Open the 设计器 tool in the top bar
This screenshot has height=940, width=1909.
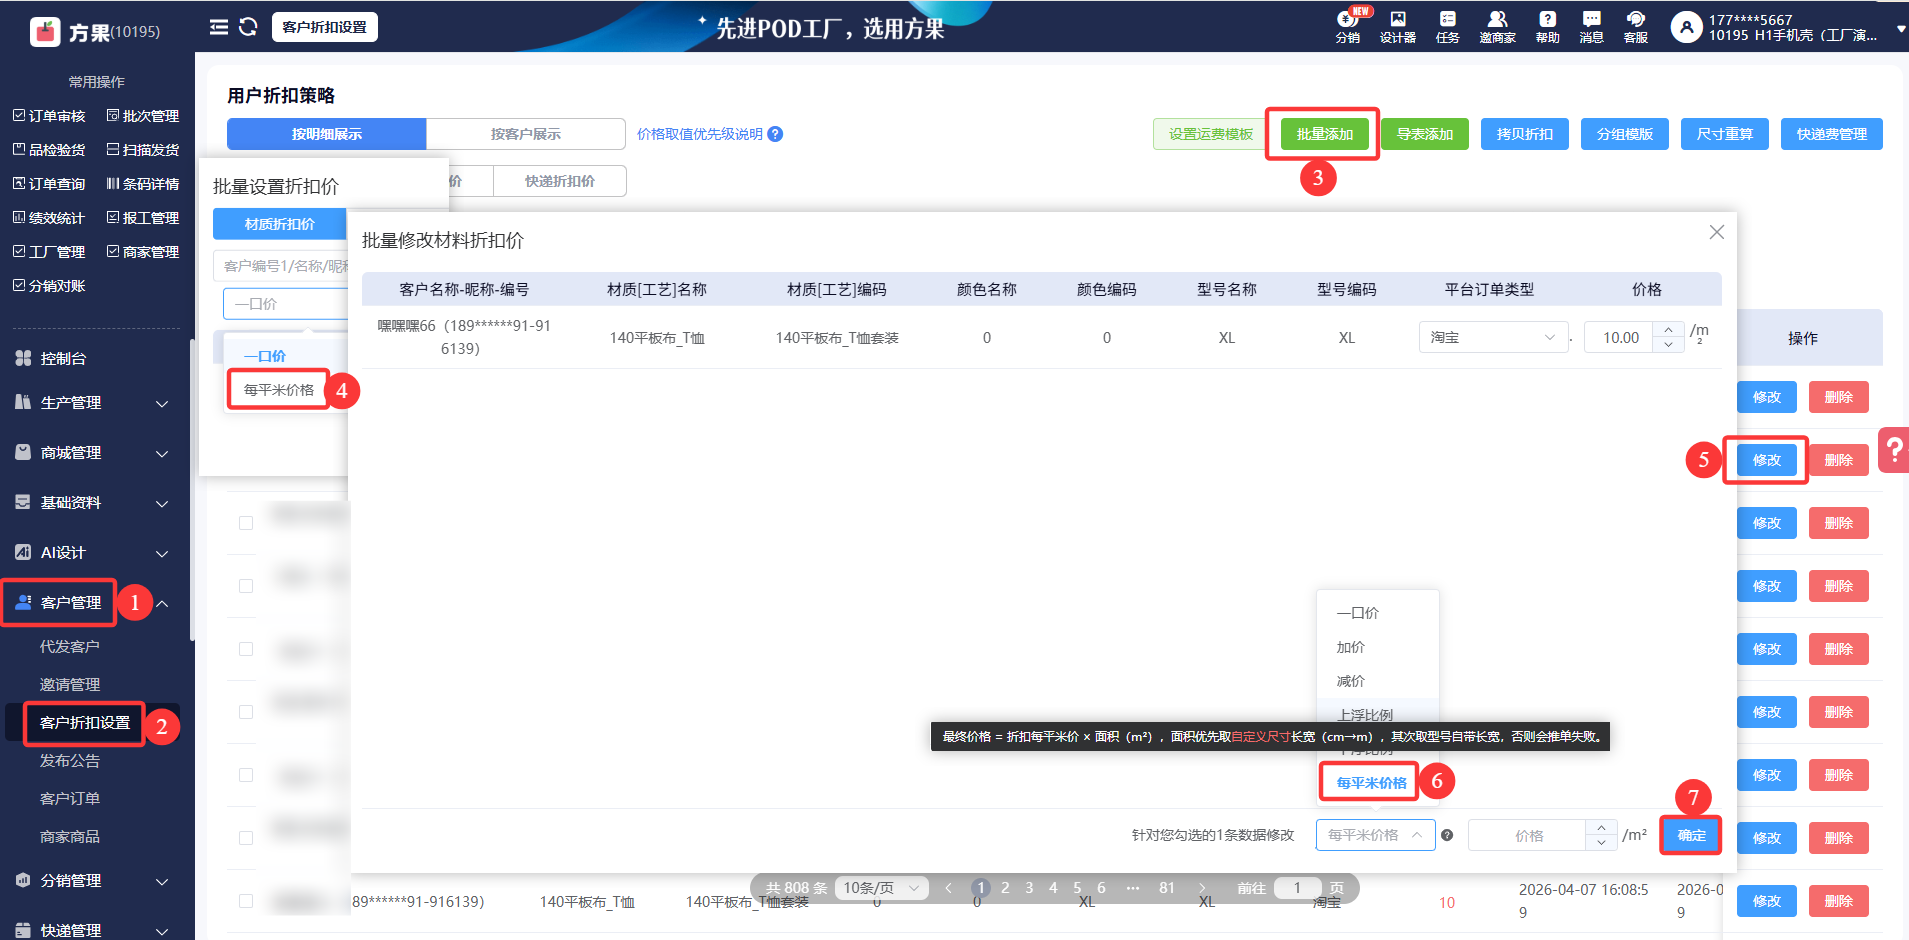[1398, 27]
